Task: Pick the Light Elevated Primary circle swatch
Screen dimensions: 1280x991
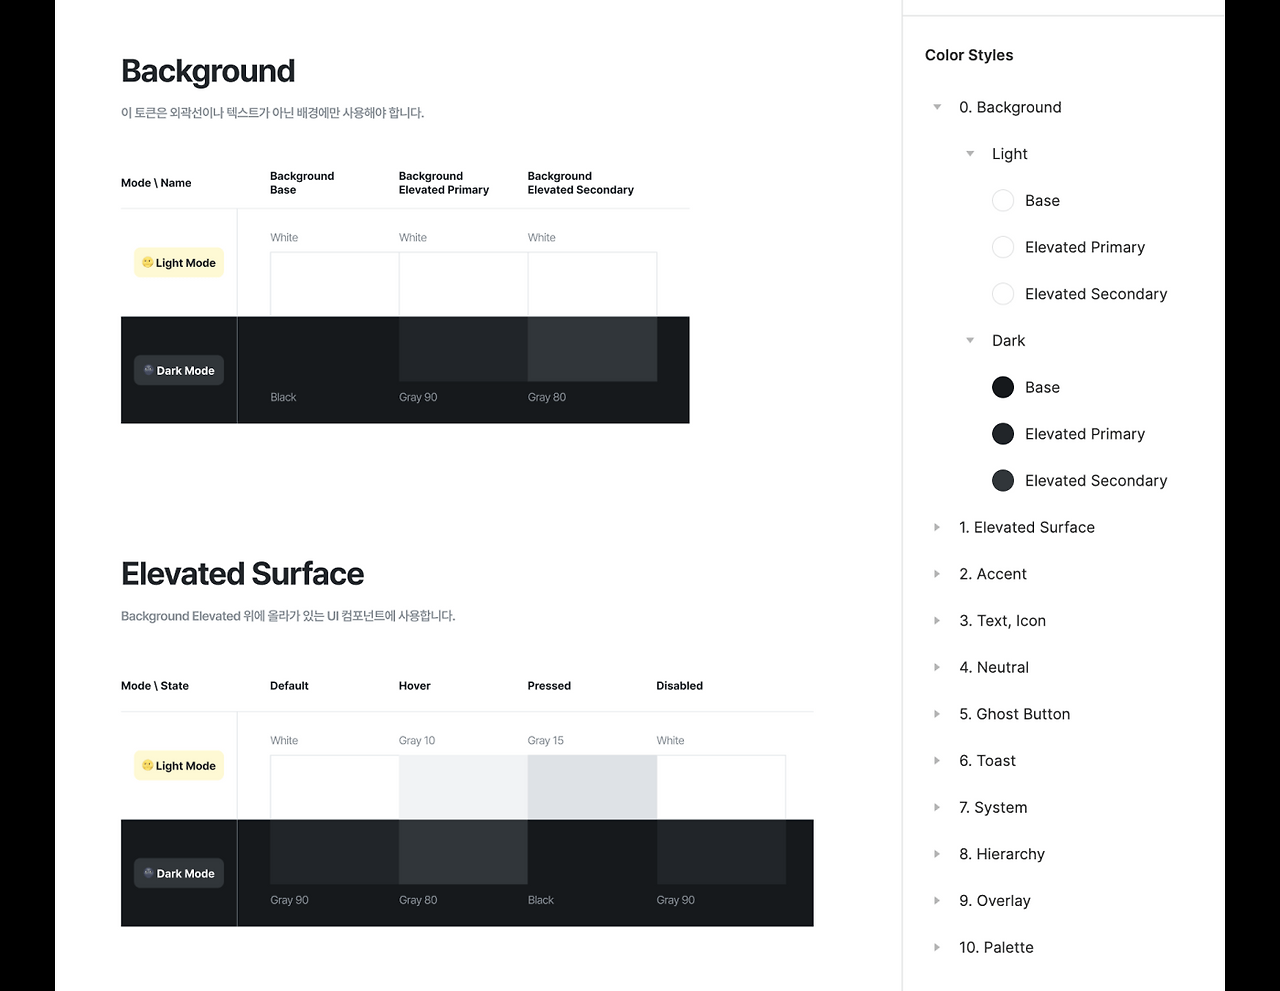Action: click(1003, 247)
